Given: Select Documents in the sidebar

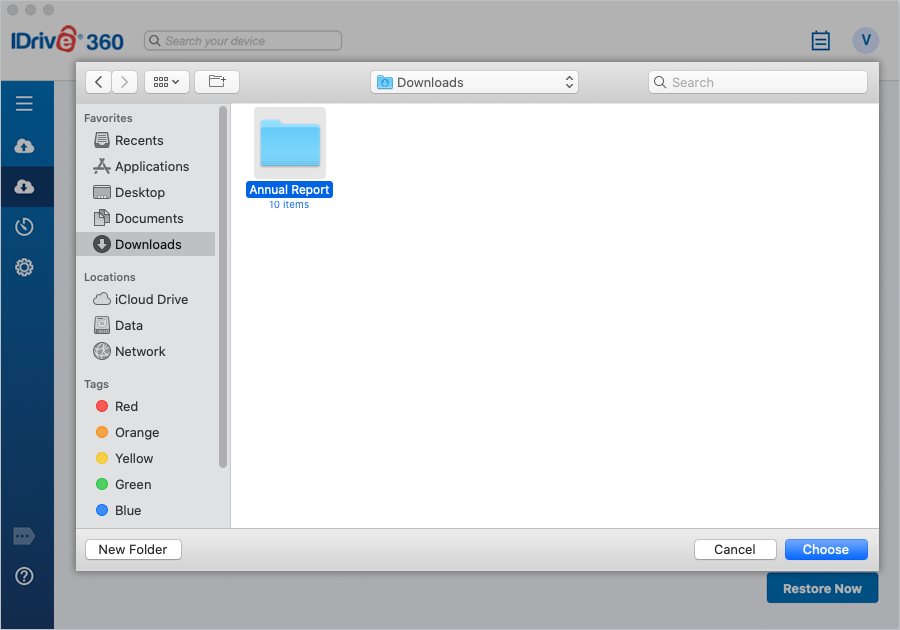Looking at the screenshot, I should tap(146, 219).
